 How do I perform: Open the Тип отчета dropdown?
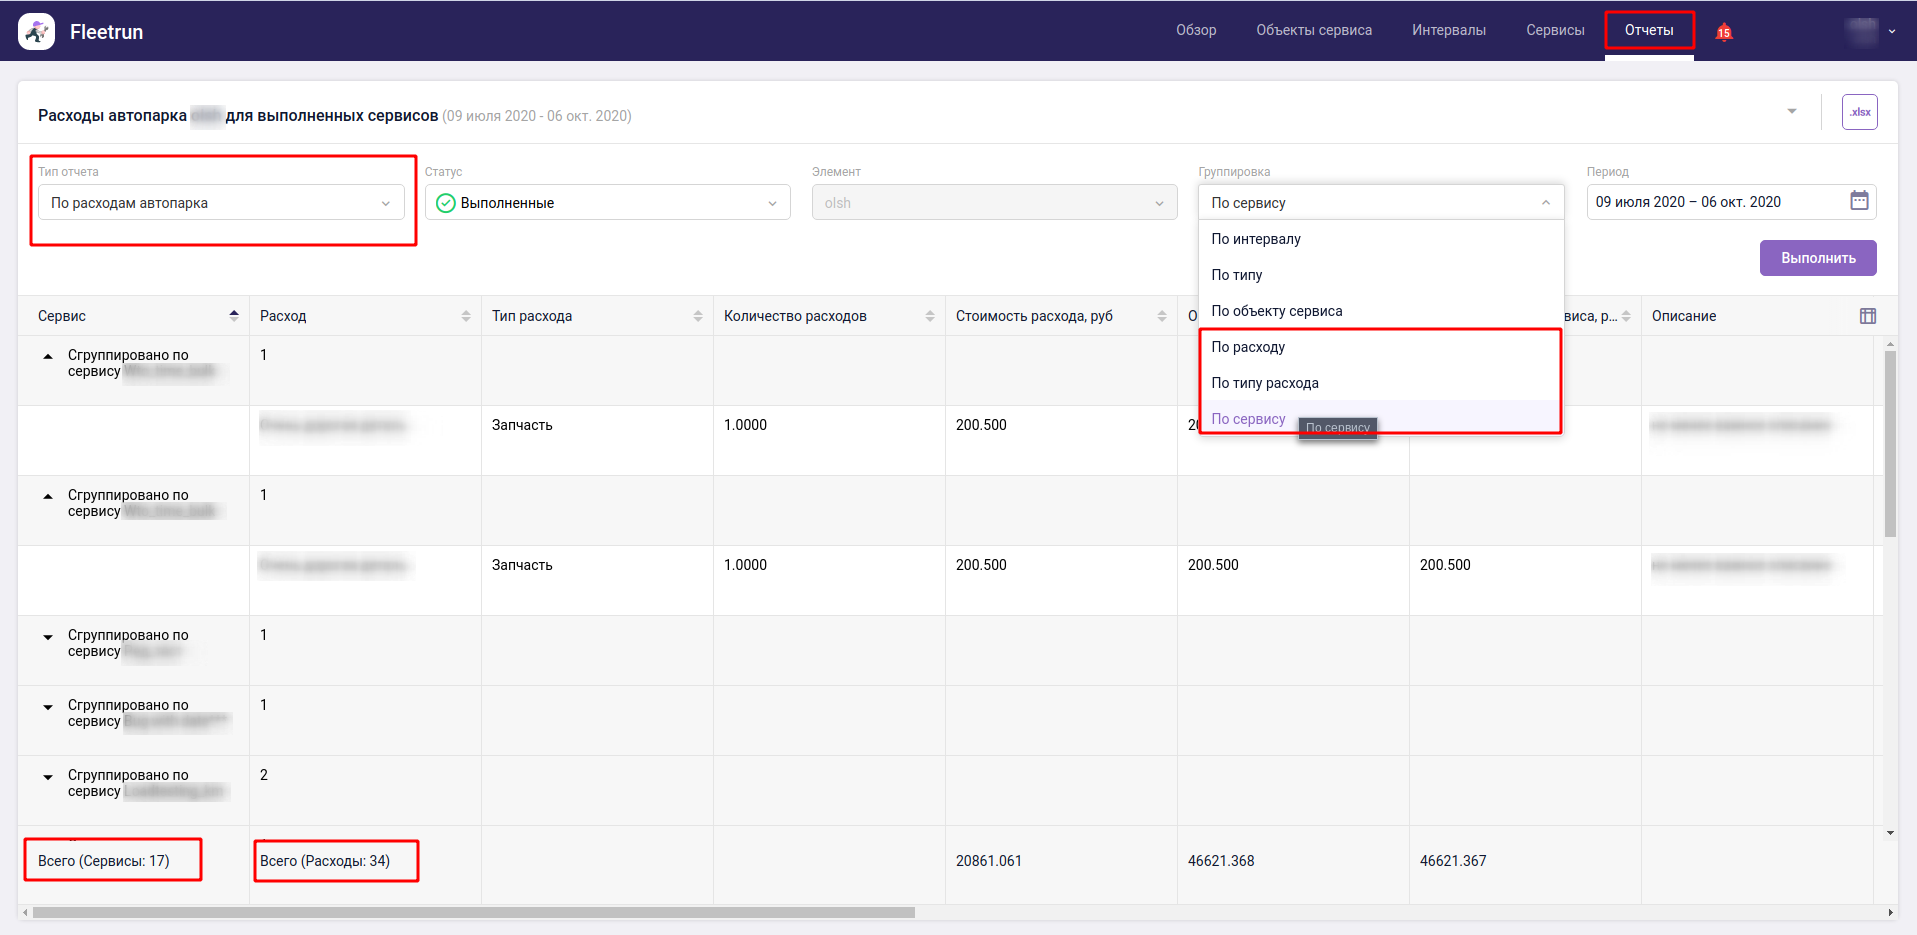221,203
